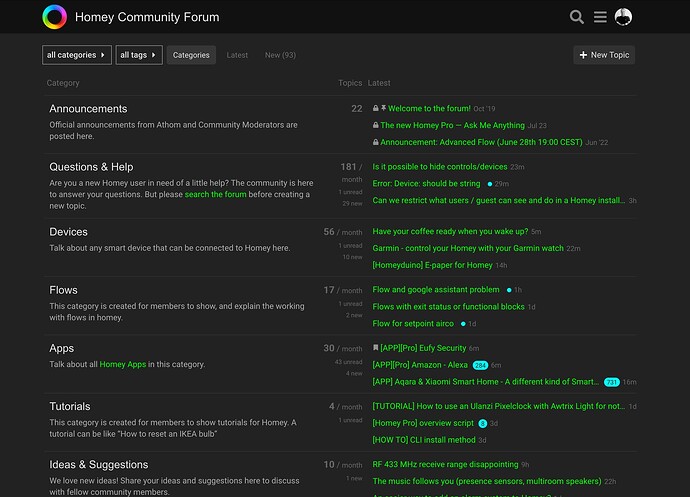The width and height of the screenshot is (690, 497).
Task: Select the Categories tab
Action: [x=191, y=55]
